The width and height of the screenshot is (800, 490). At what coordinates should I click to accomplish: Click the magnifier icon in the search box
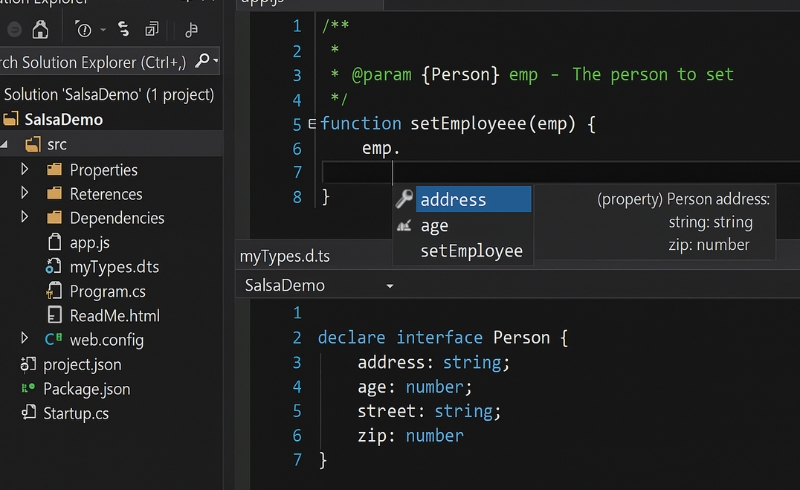(203, 61)
